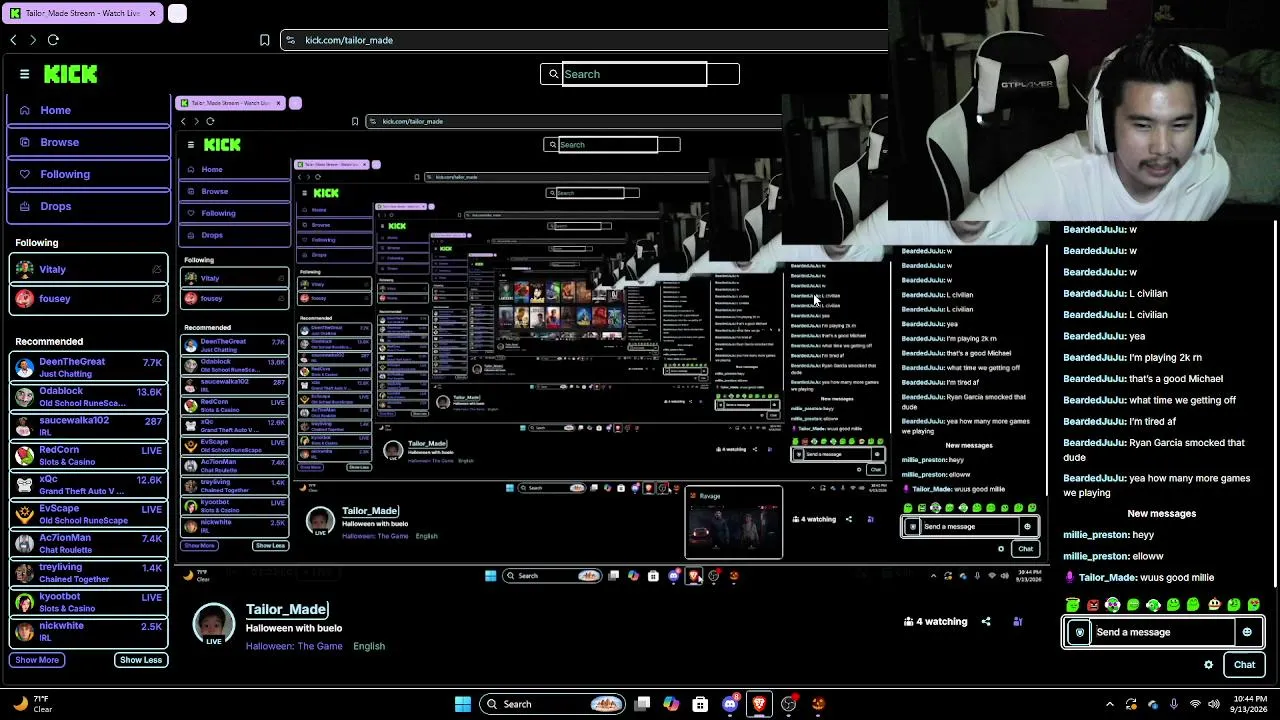Open xQc recommended channel

coord(89,485)
